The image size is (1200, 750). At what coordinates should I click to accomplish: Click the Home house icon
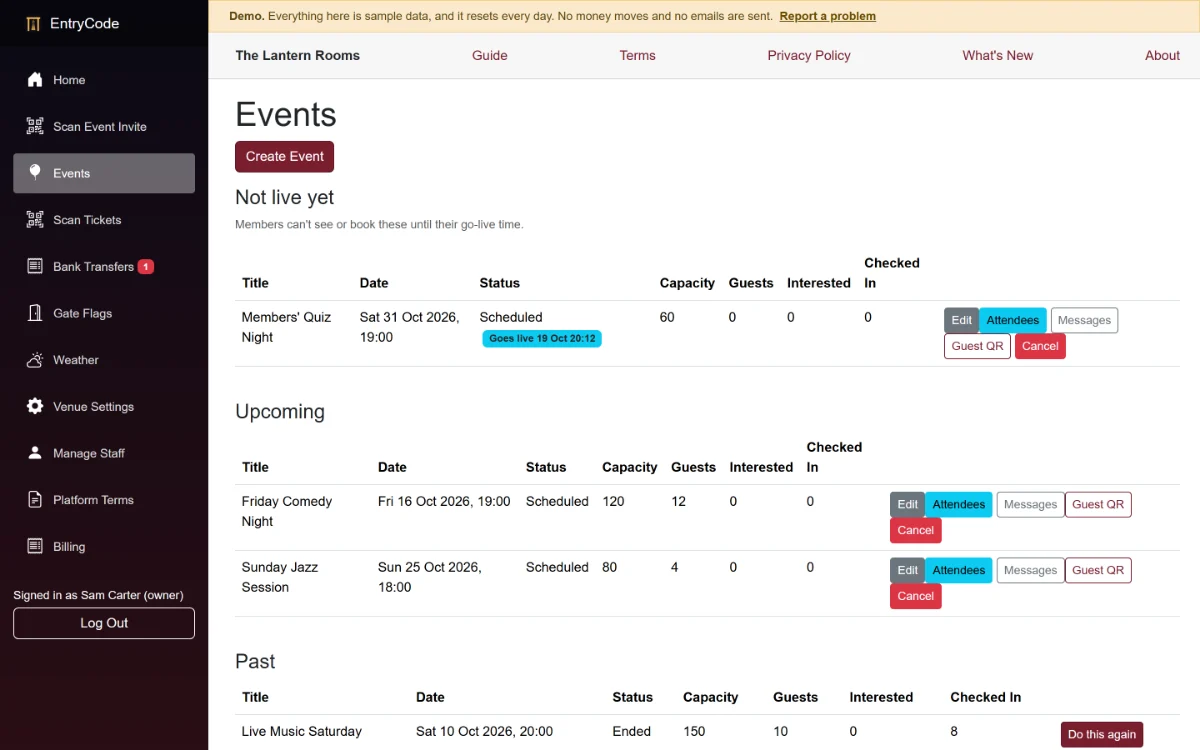(x=35, y=80)
